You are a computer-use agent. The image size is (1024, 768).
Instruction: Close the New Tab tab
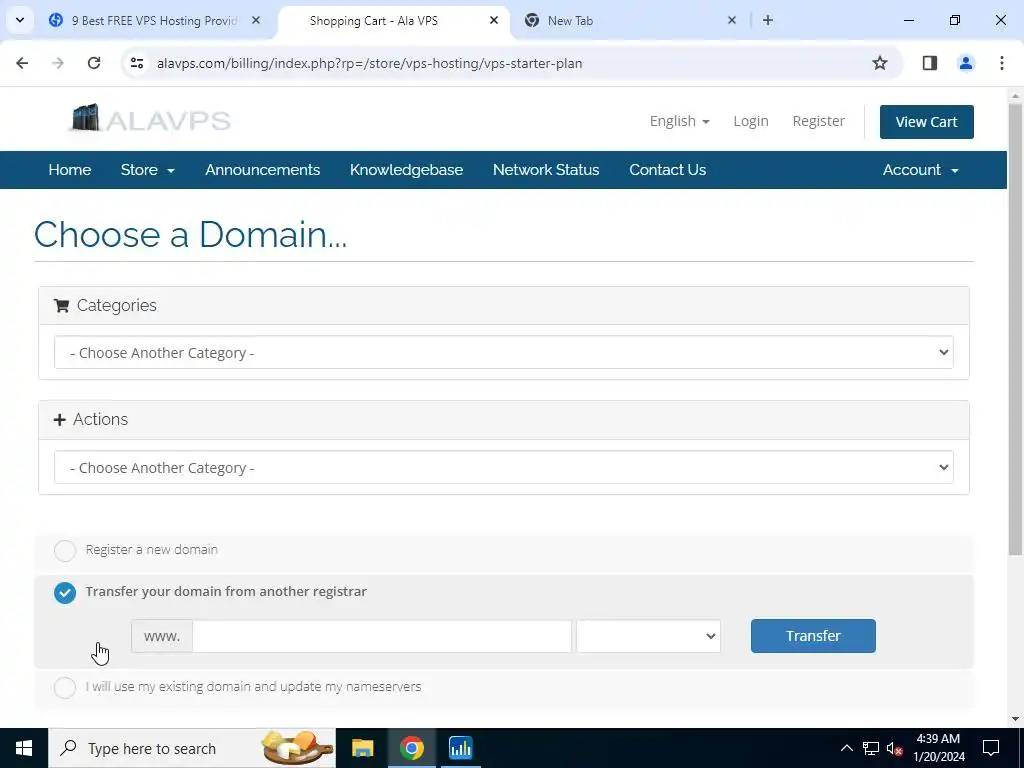[x=731, y=20]
